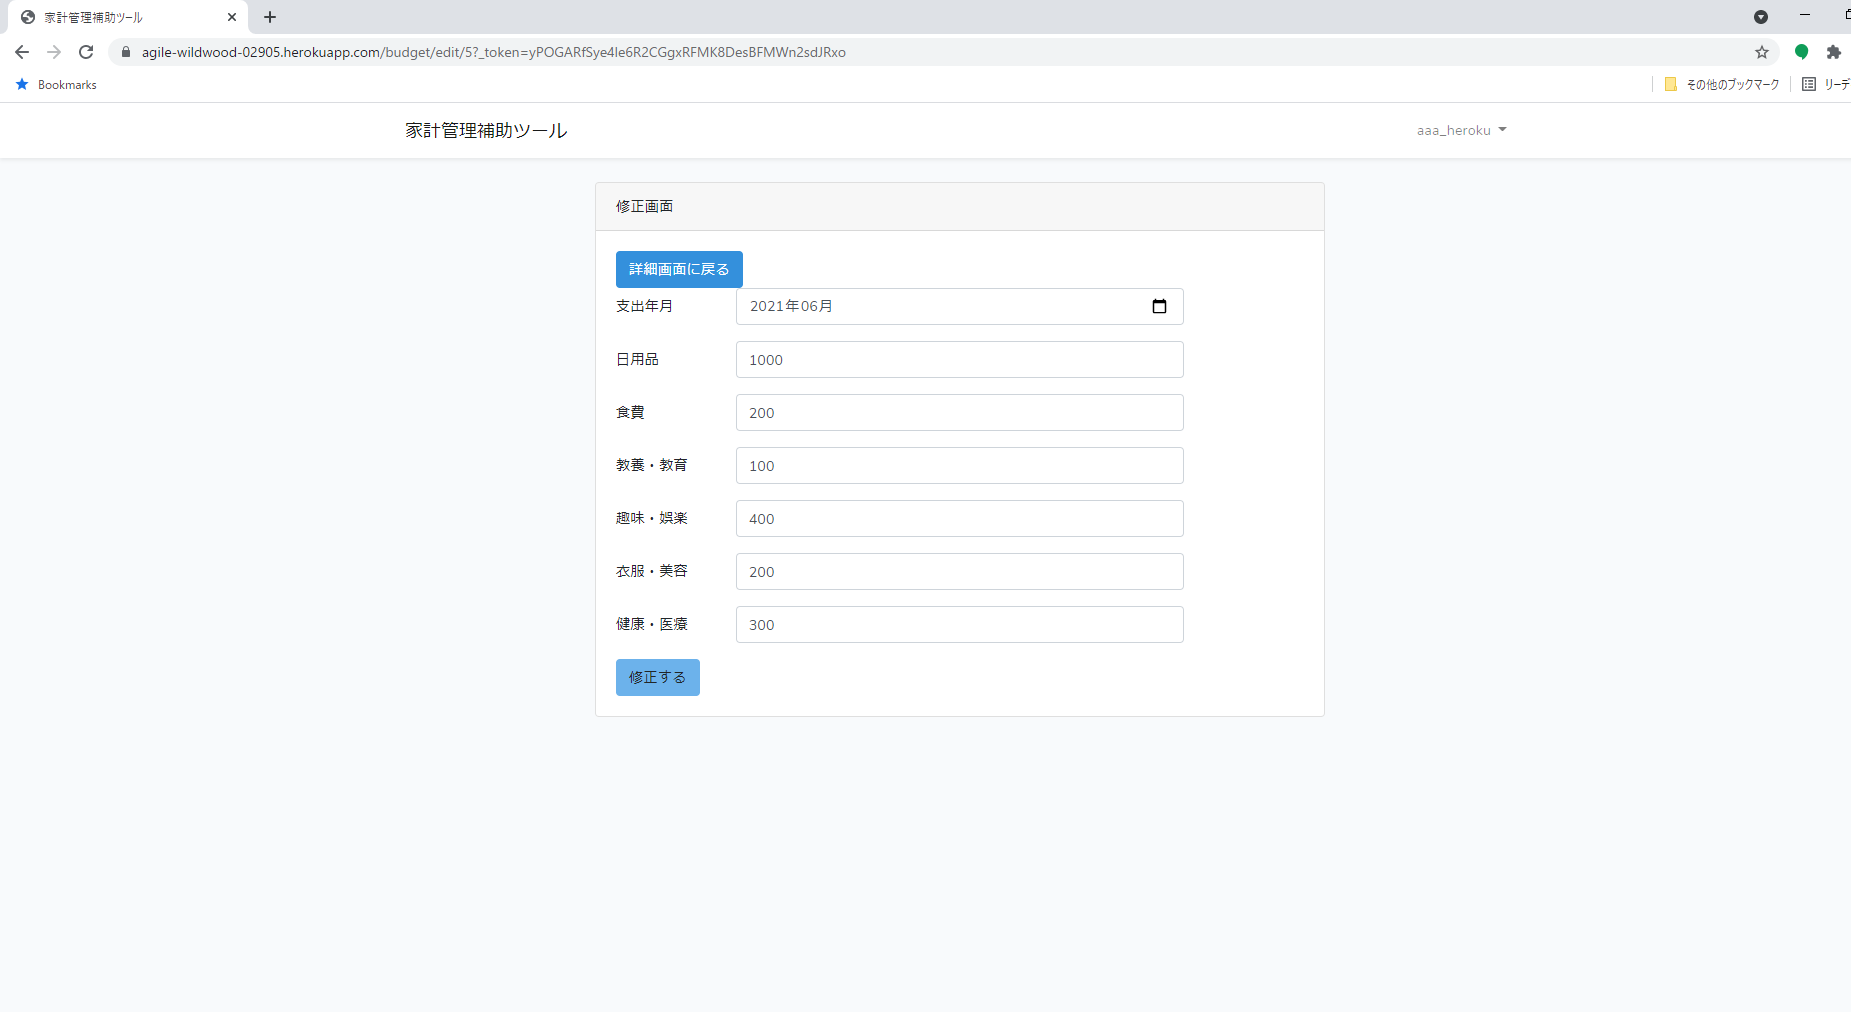Minimize the browser window
The height and width of the screenshot is (1012, 1851).
[x=1805, y=16]
